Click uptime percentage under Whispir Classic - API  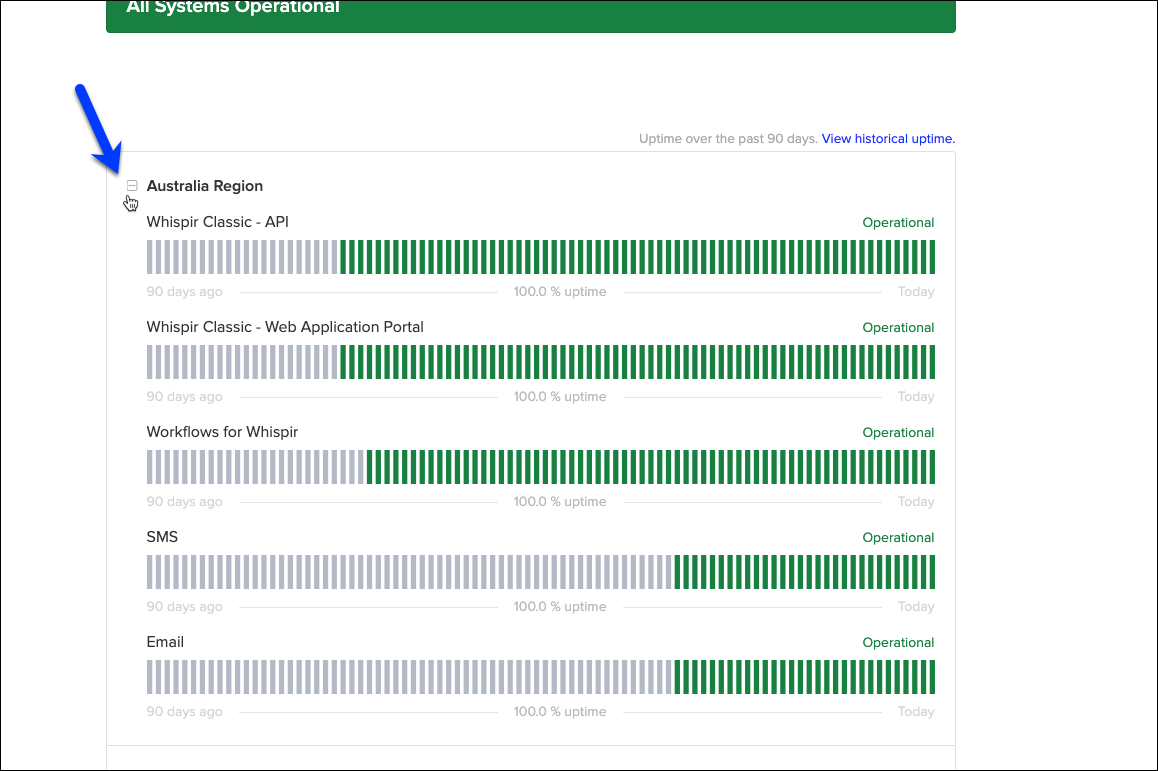pyautogui.click(x=560, y=292)
